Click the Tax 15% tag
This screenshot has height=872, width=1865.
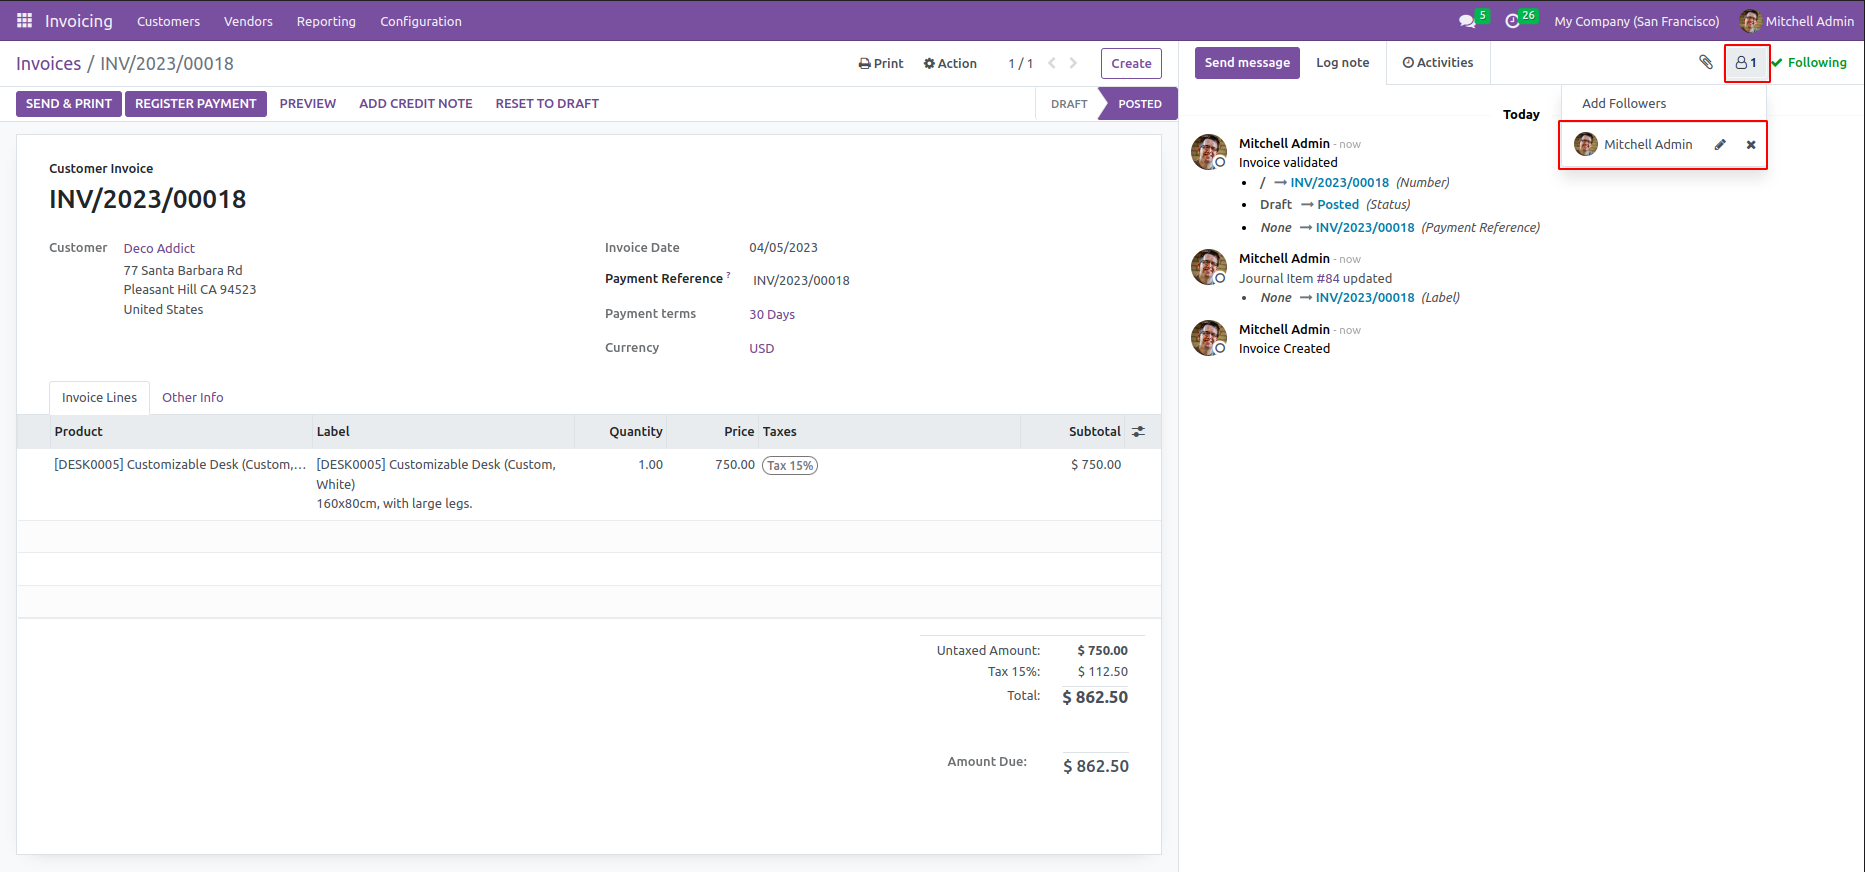[x=790, y=465]
